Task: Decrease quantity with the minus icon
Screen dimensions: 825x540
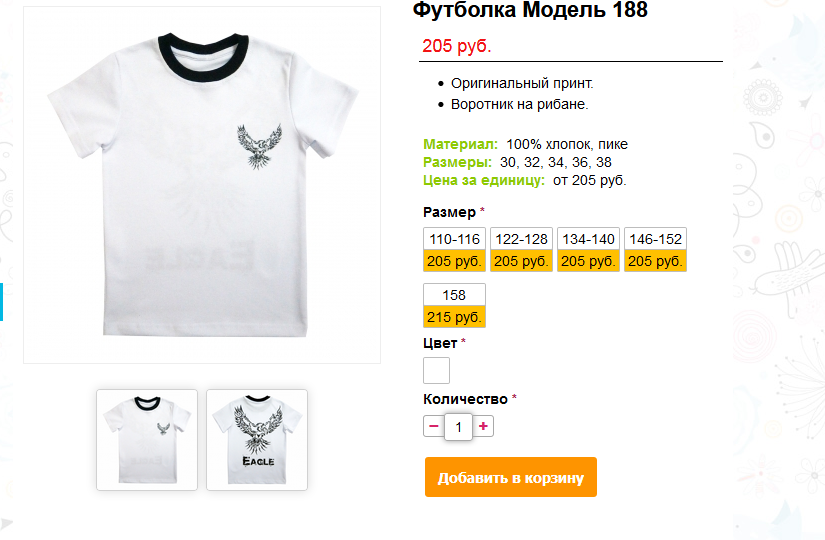Action: click(434, 426)
